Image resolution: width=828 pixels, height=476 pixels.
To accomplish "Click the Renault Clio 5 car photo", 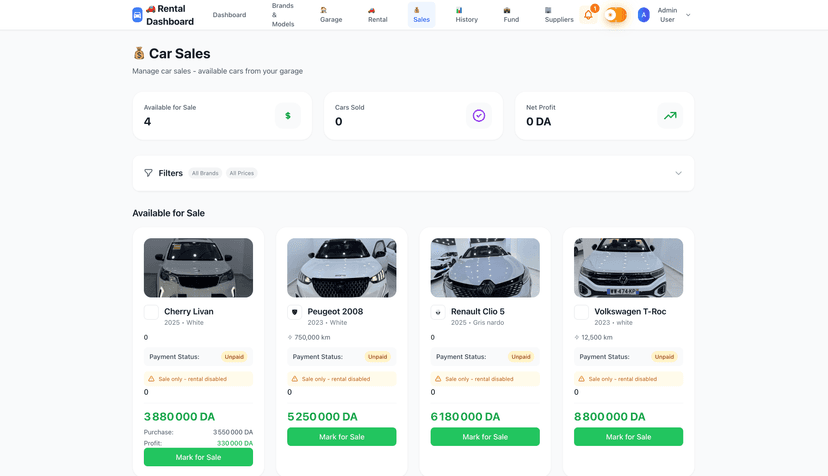I will (x=485, y=267).
